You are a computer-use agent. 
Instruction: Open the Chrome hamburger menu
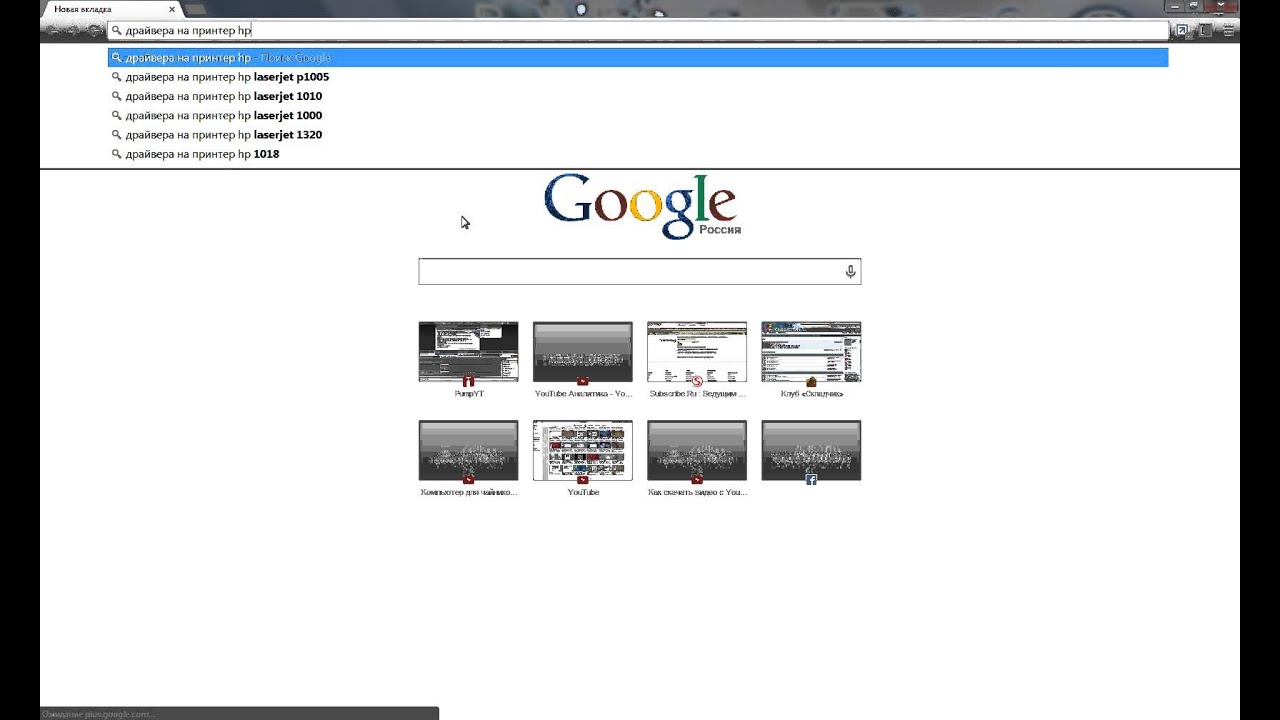(x=1229, y=31)
